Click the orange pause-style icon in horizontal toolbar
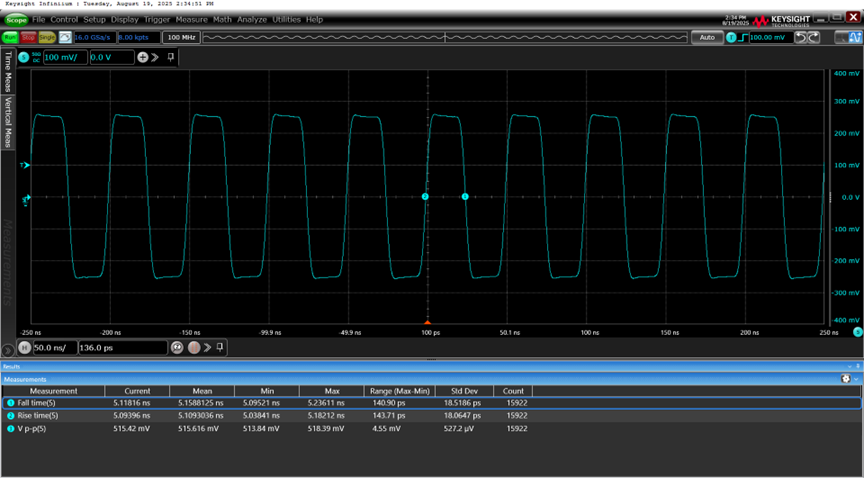The image size is (864, 478). coord(193,347)
